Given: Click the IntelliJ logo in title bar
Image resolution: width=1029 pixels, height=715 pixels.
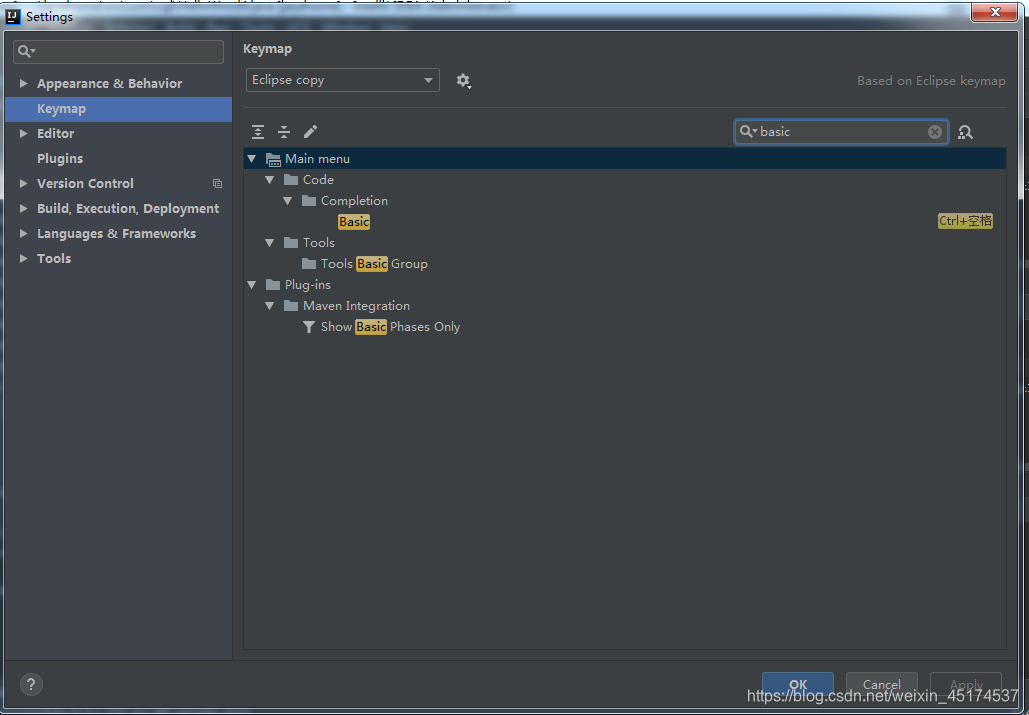Looking at the screenshot, I should tap(12, 16).
